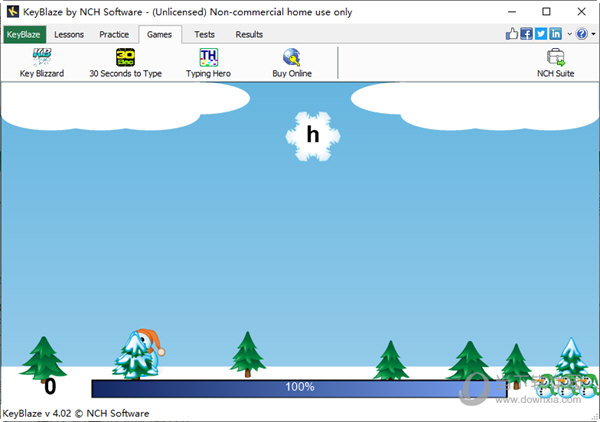Share on Twitter icon
Viewport: 600px width, 422px height.
click(x=541, y=34)
